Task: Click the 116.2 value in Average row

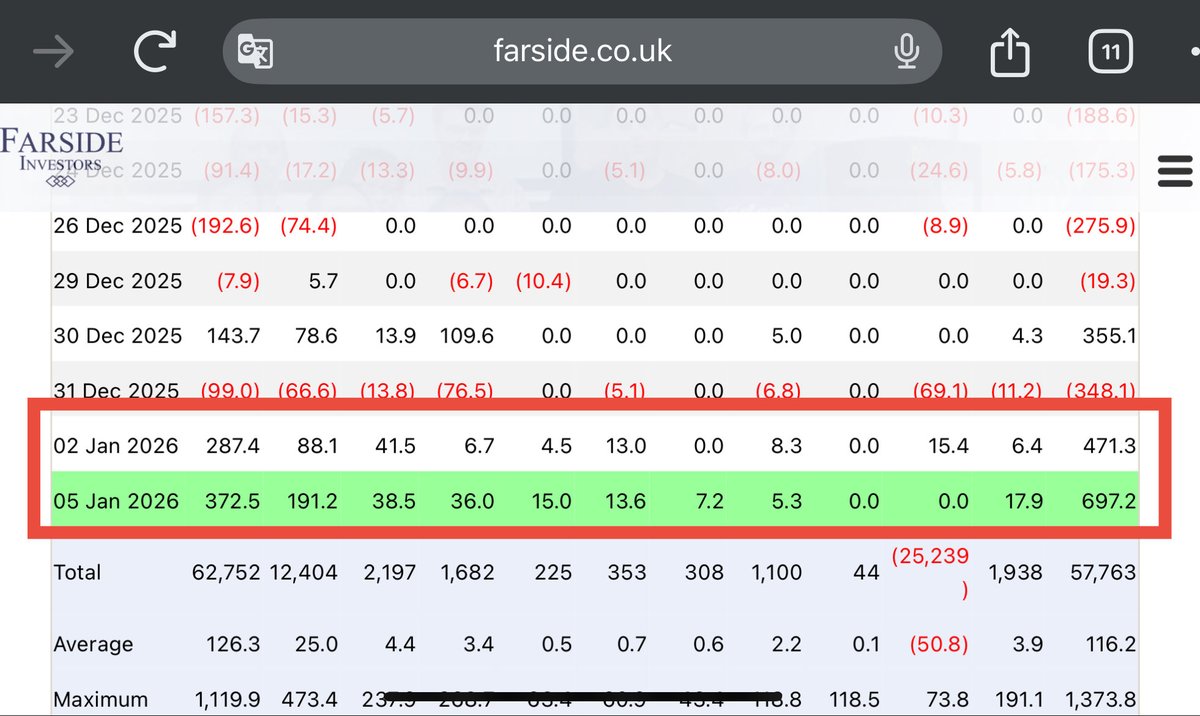Action: (x=1109, y=645)
